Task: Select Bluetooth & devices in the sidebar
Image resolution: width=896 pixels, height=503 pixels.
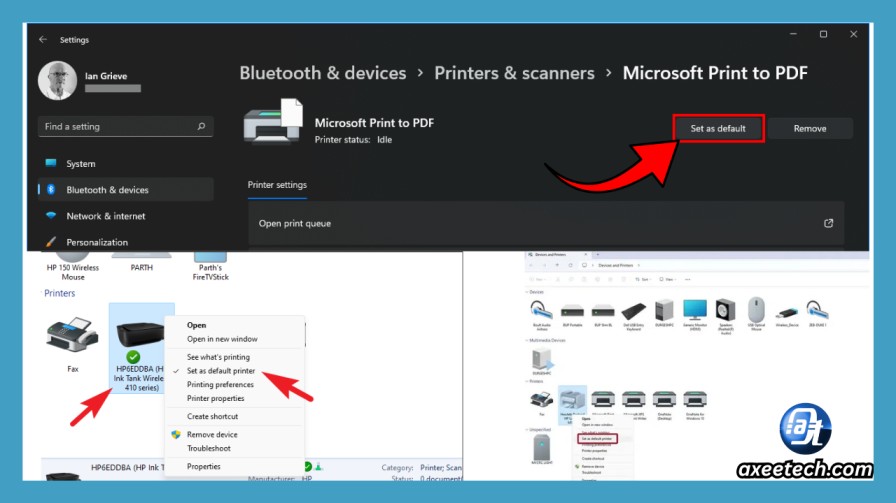Action: pyautogui.click(x=125, y=190)
